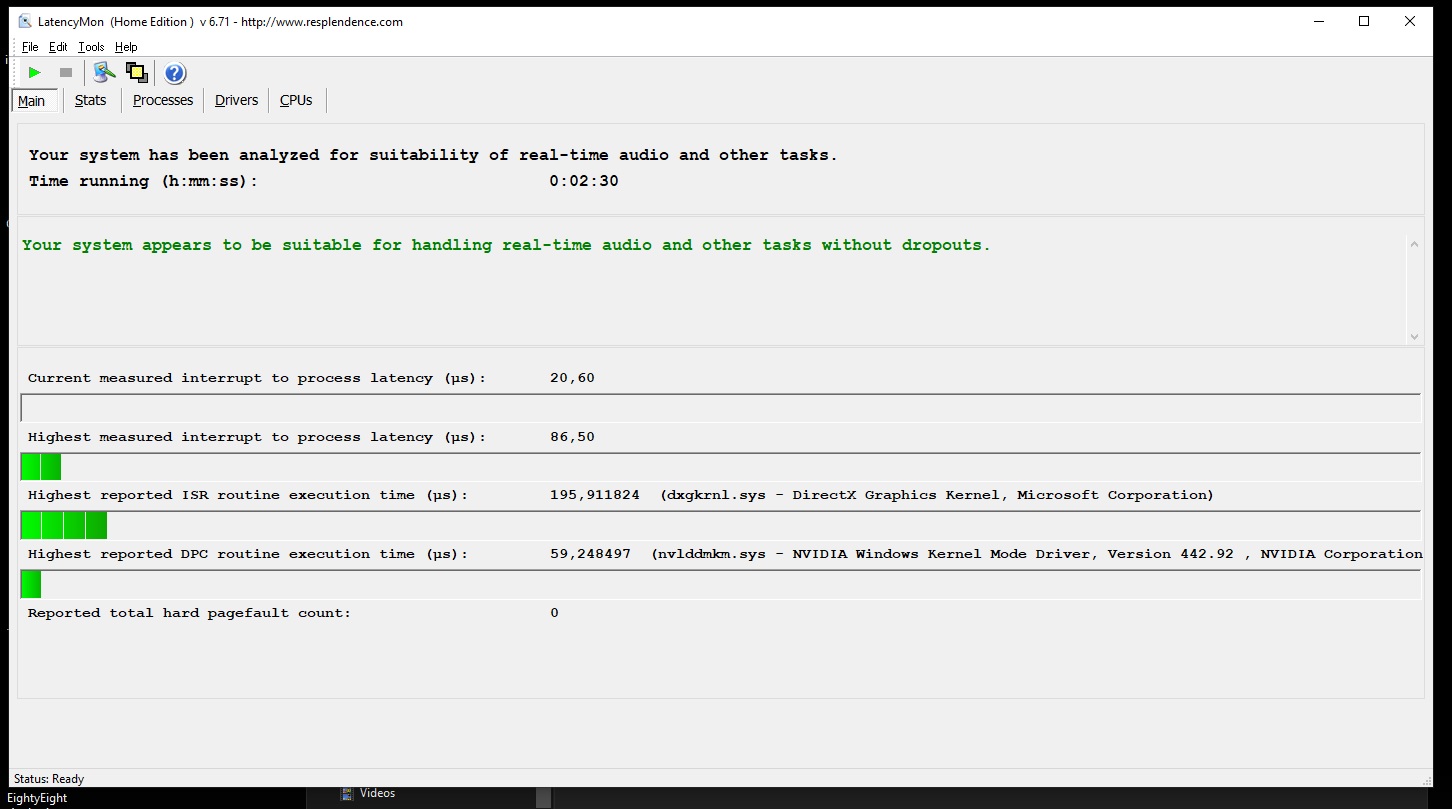Click the LatencyMon window title text
This screenshot has width=1452, height=809.
coord(221,22)
